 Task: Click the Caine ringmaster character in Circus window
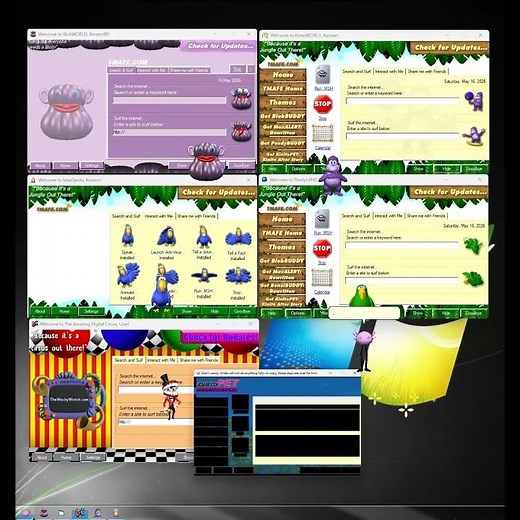[x=171, y=397]
